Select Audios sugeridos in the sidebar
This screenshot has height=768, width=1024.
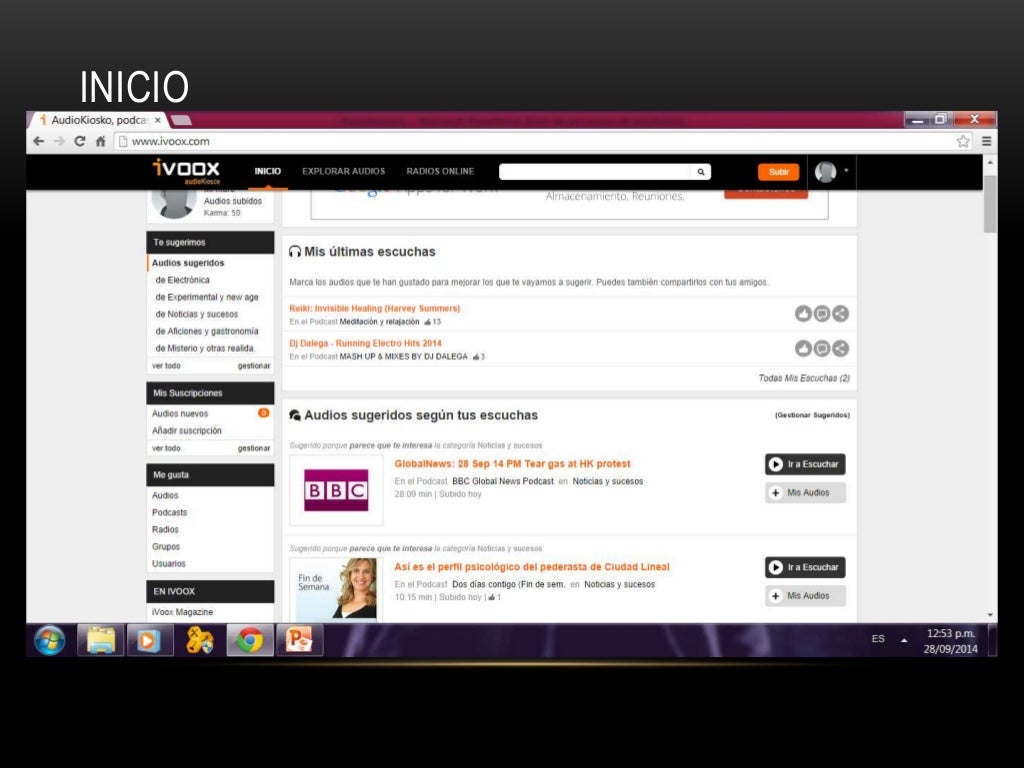188,263
